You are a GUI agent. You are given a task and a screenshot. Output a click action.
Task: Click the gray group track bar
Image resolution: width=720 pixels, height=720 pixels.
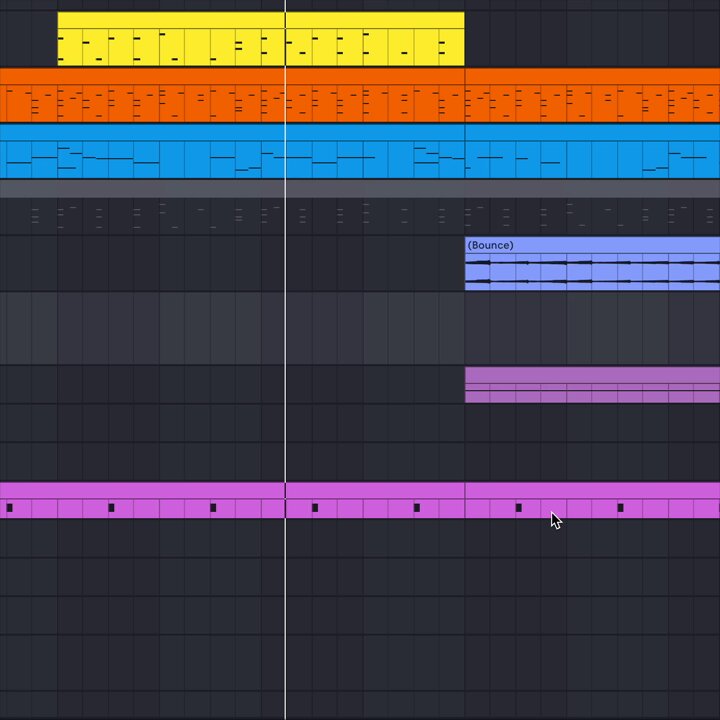360,189
